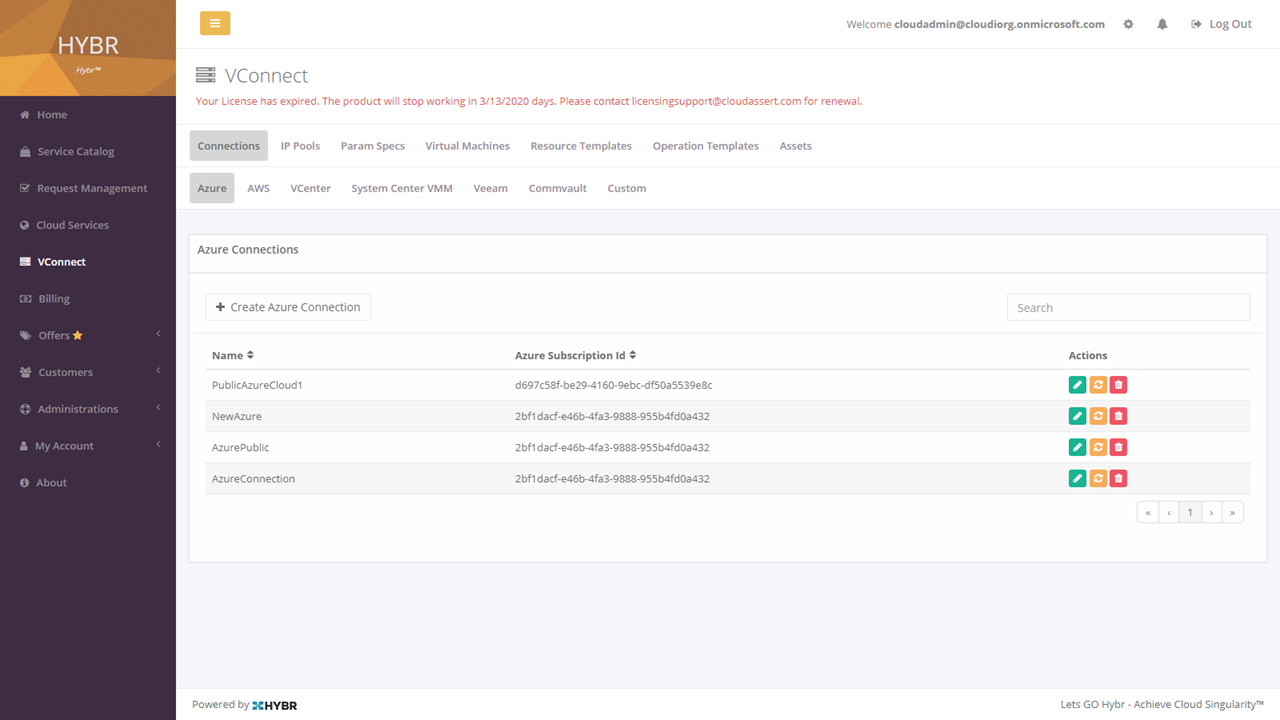Click the HYBR logo in sidebar header
This screenshot has width=1280, height=720.
pos(88,48)
